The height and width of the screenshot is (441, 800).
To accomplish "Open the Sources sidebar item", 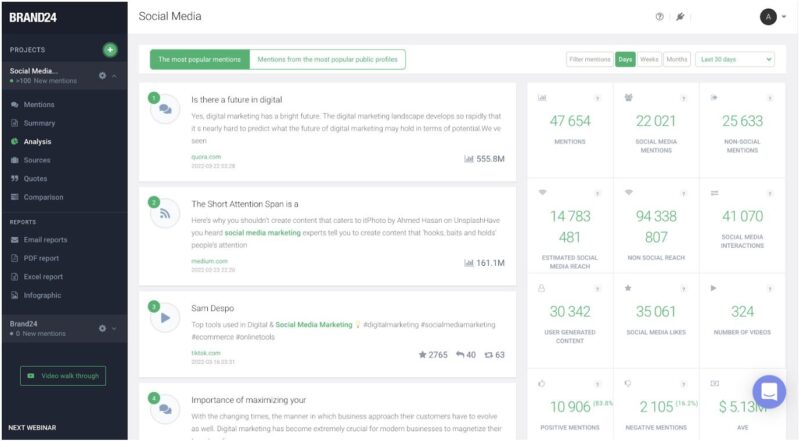I will 37,160.
